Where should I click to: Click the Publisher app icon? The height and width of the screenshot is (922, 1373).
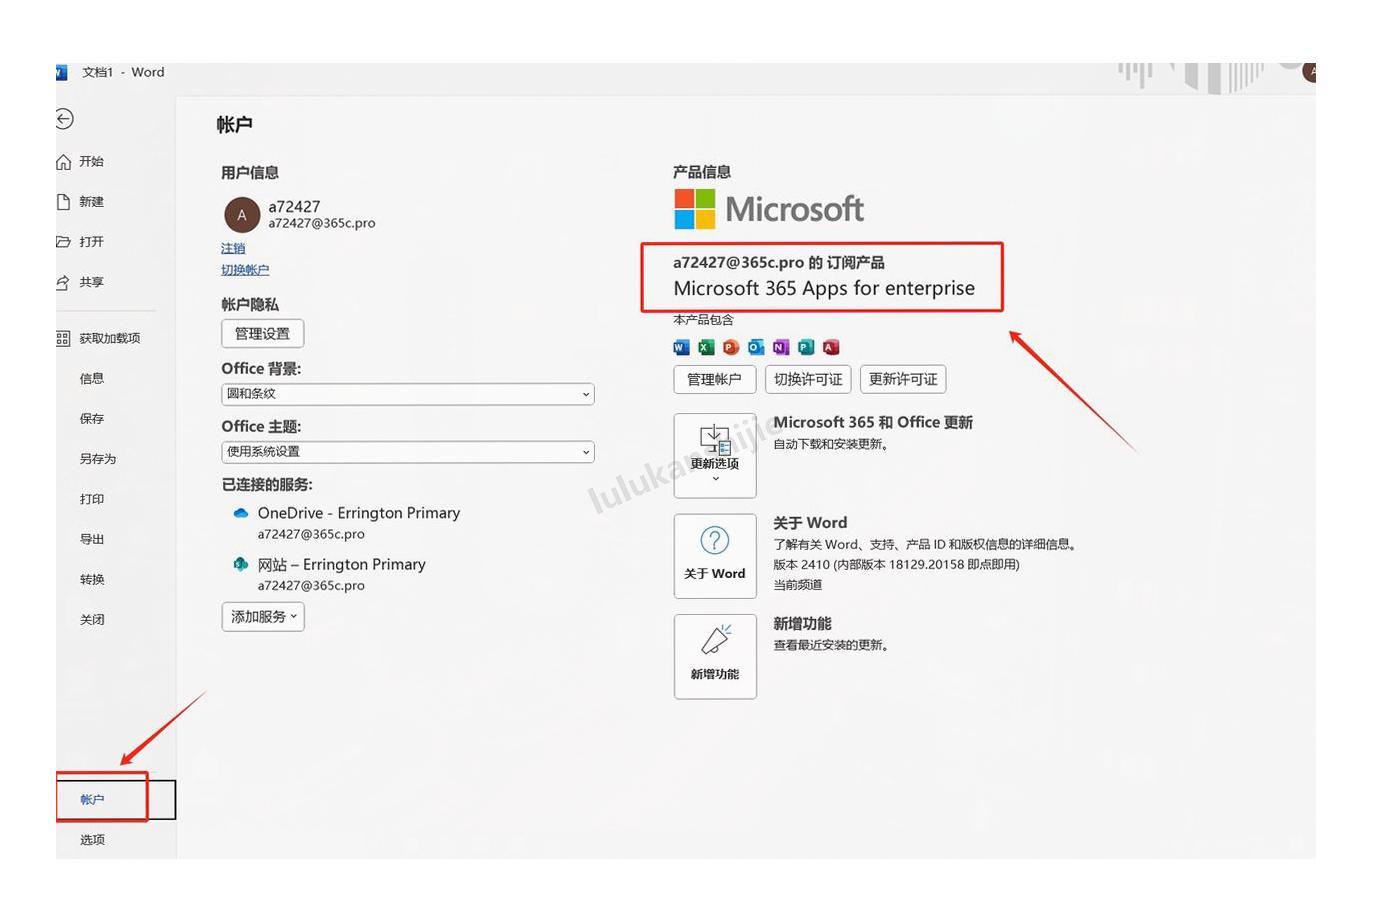[806, 347]
